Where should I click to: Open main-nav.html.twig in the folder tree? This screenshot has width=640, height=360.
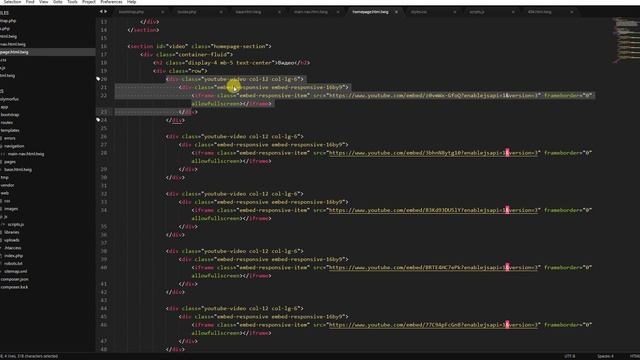[x=26, y=154]
